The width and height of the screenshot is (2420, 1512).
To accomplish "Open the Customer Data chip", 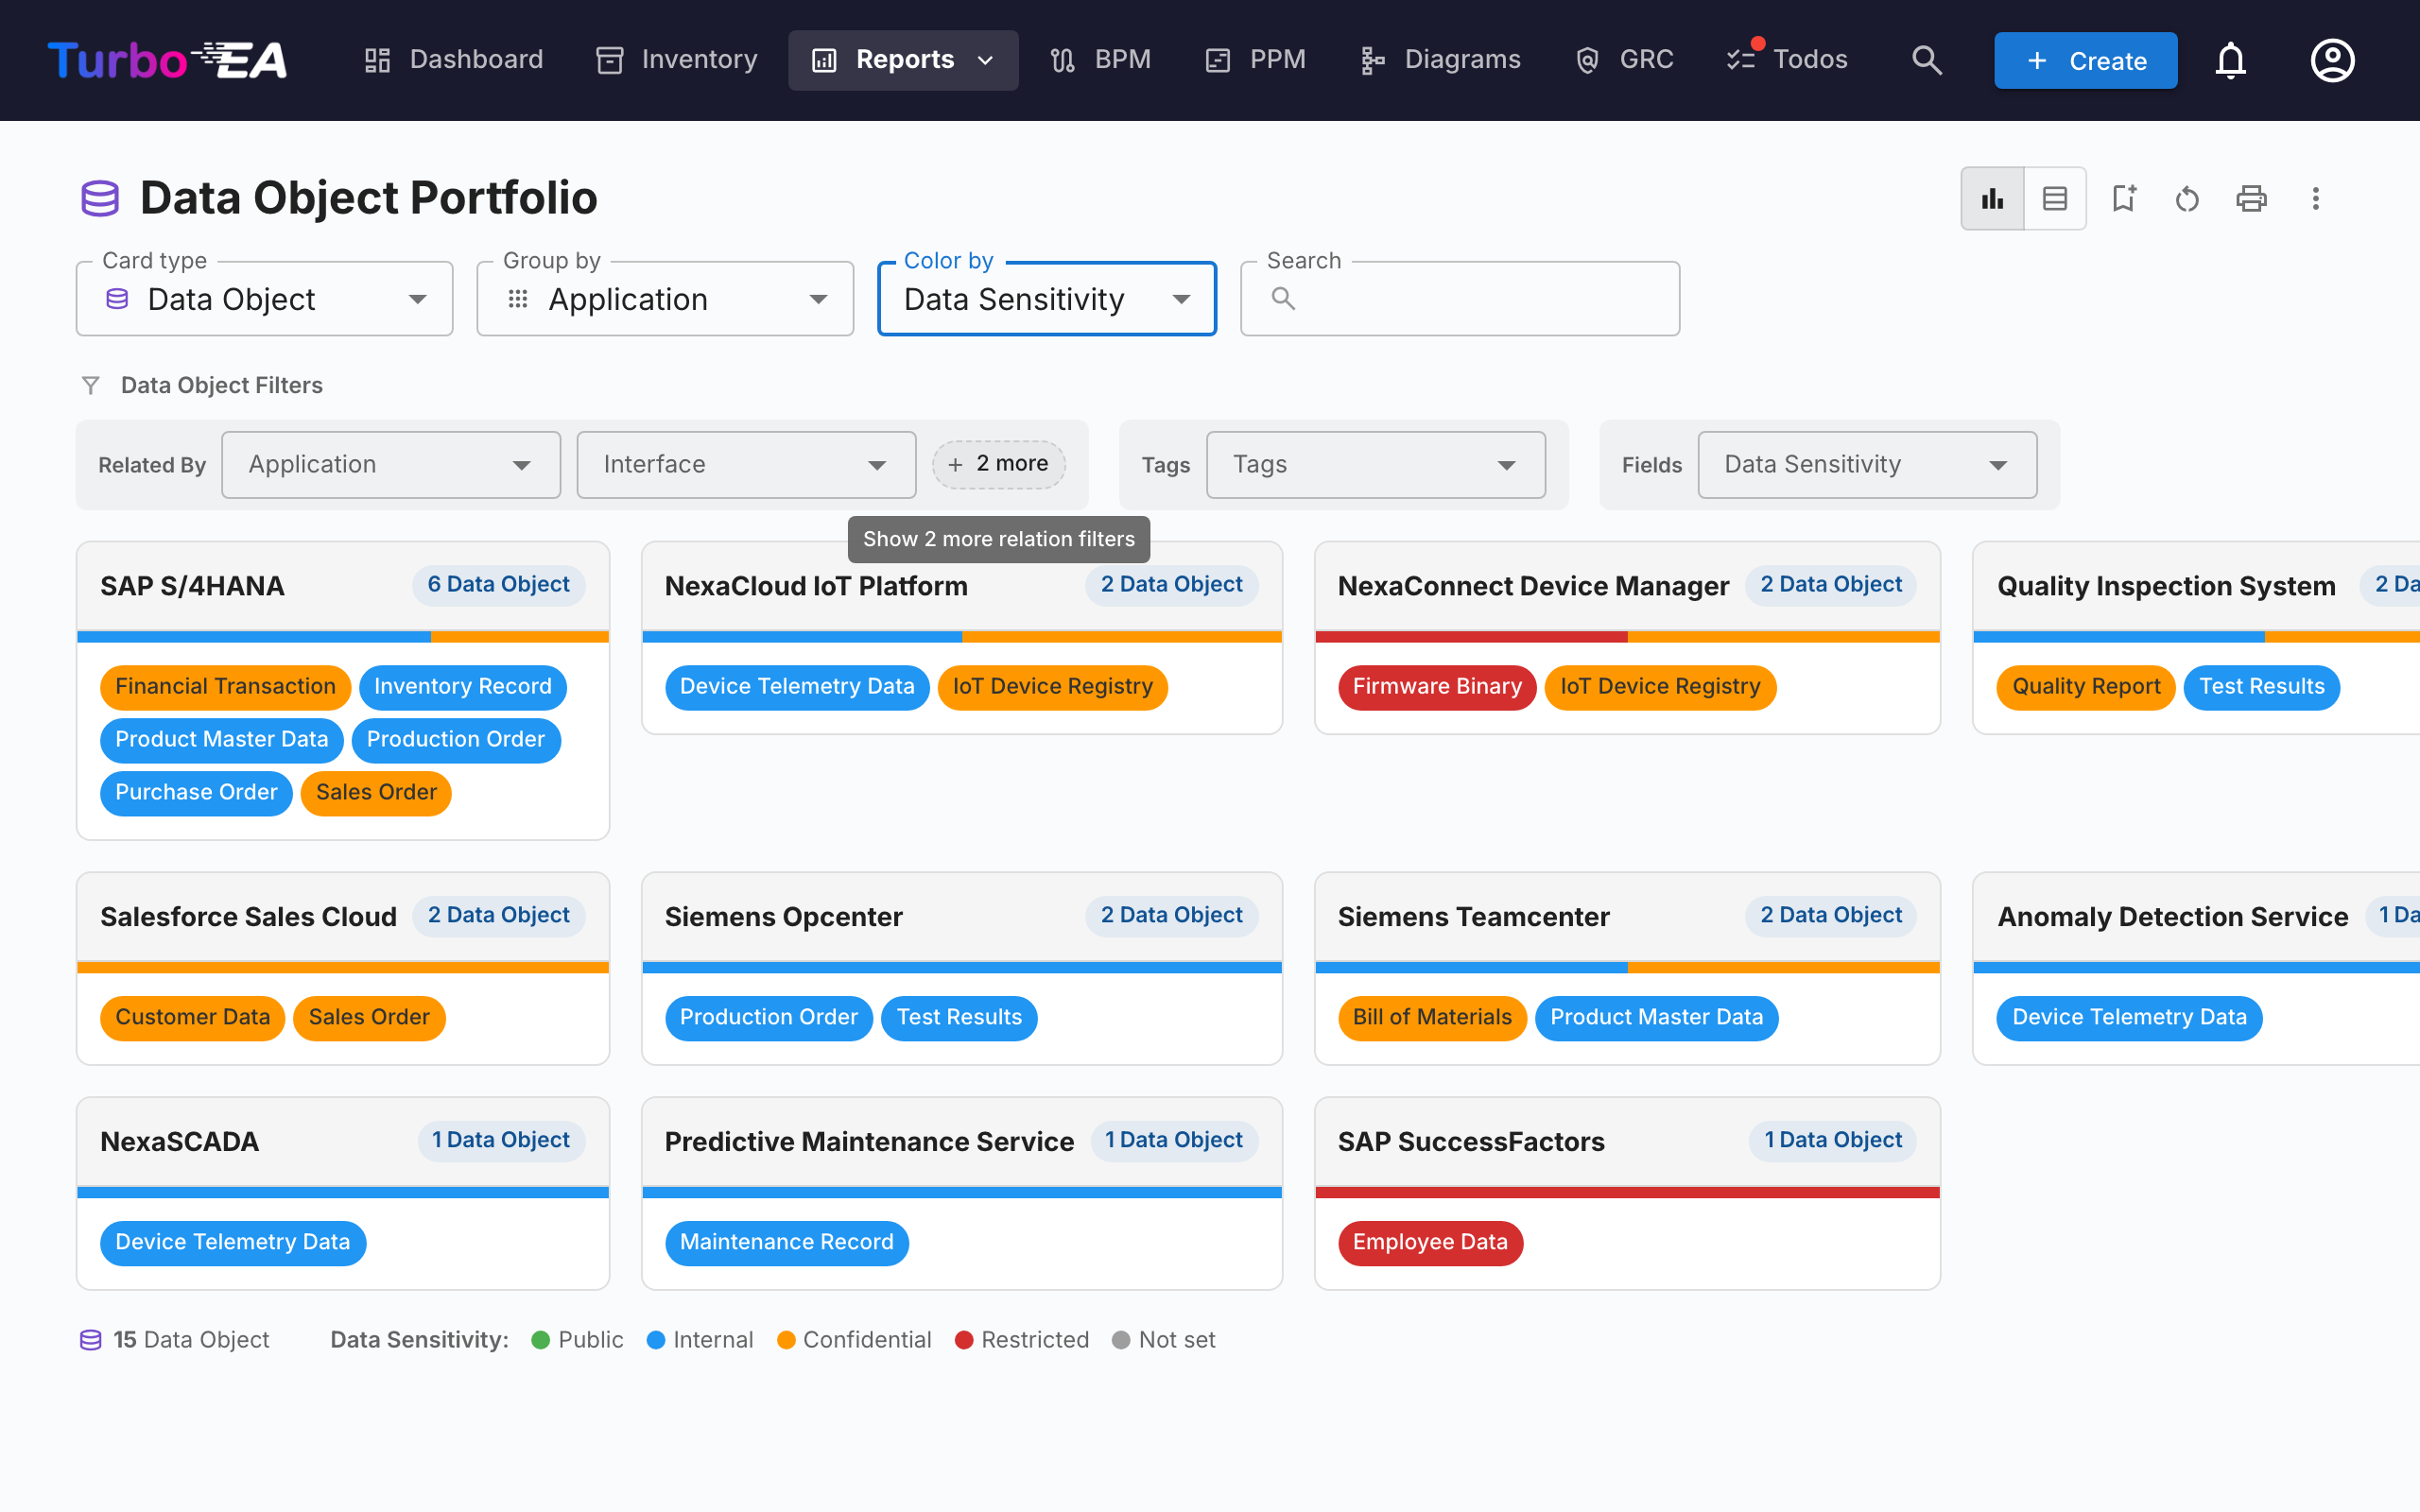I will pos(192,1018).
